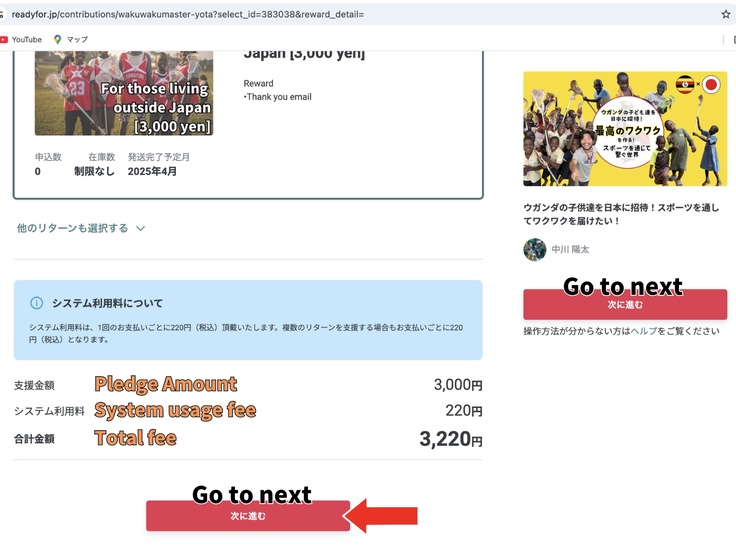Click the YouTube bookmark label

(27, 39)
